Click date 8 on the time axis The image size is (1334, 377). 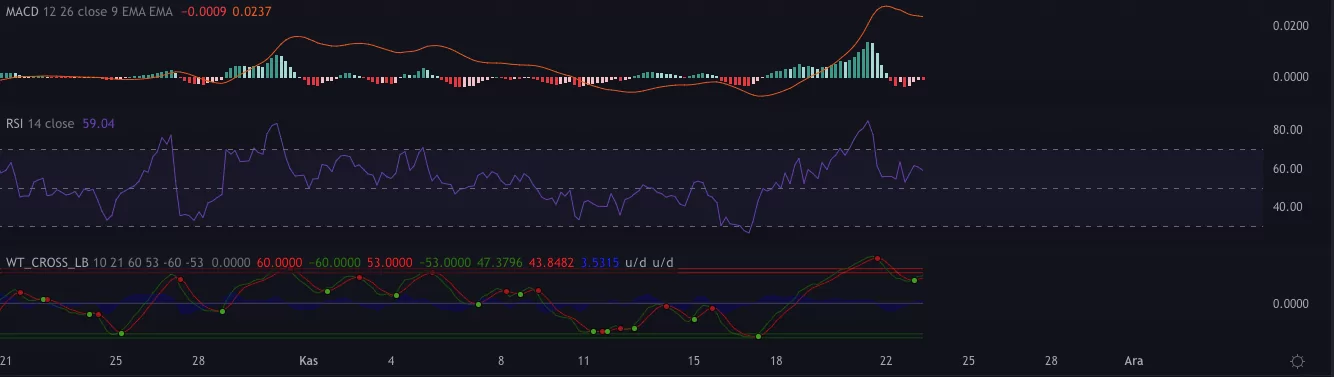500,360
